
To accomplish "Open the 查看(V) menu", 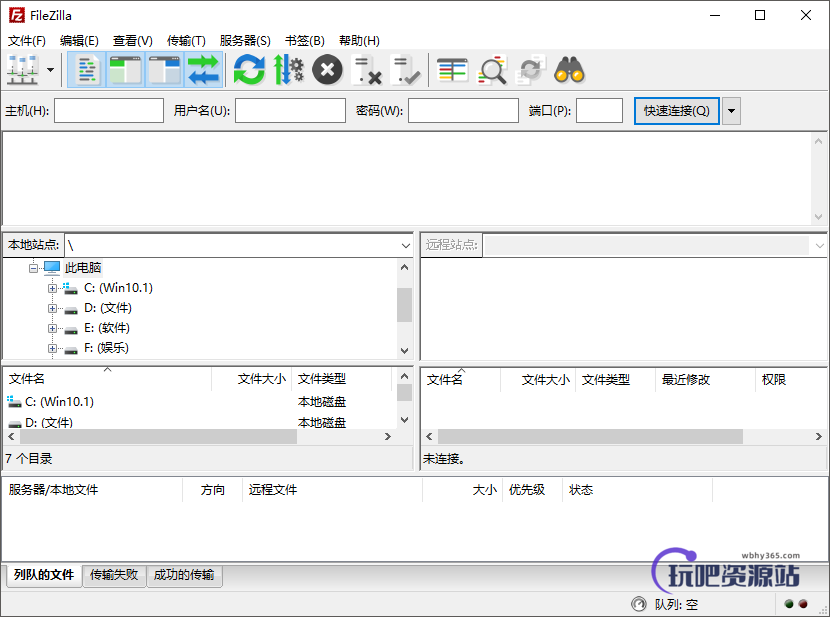I will [x=133, y=41].
